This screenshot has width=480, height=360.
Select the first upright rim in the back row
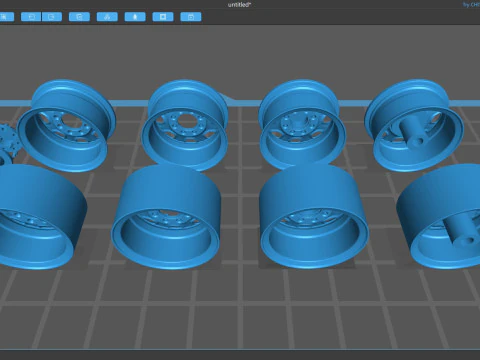(67, 125)
